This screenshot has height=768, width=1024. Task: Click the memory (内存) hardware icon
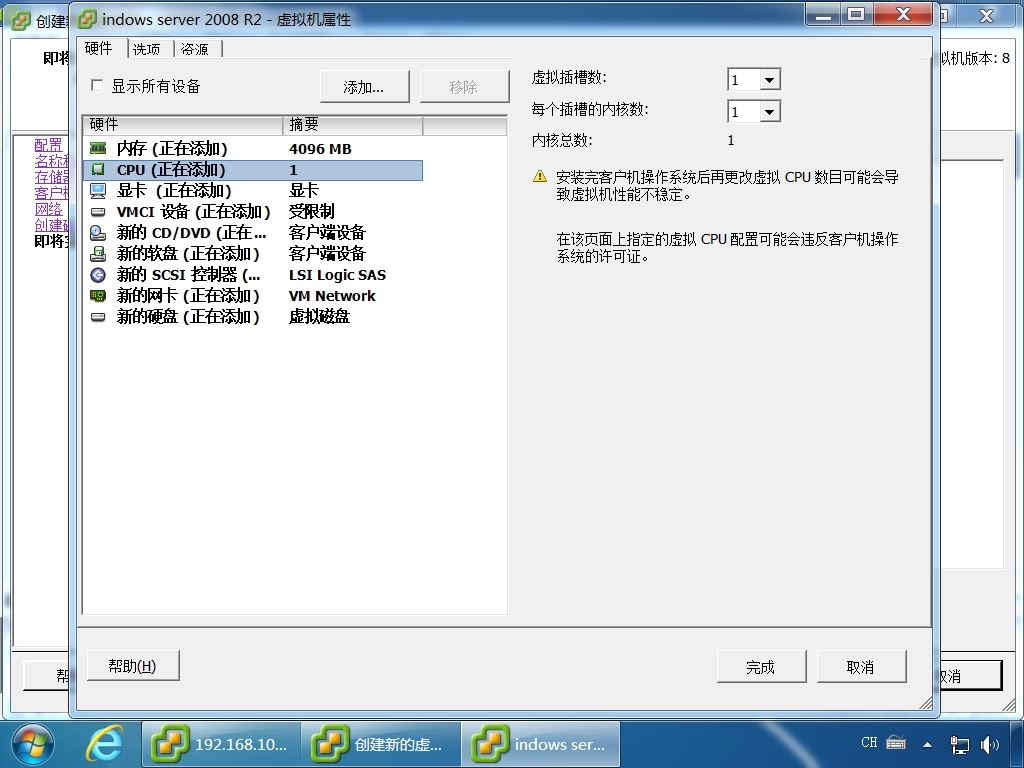(98, 149)
